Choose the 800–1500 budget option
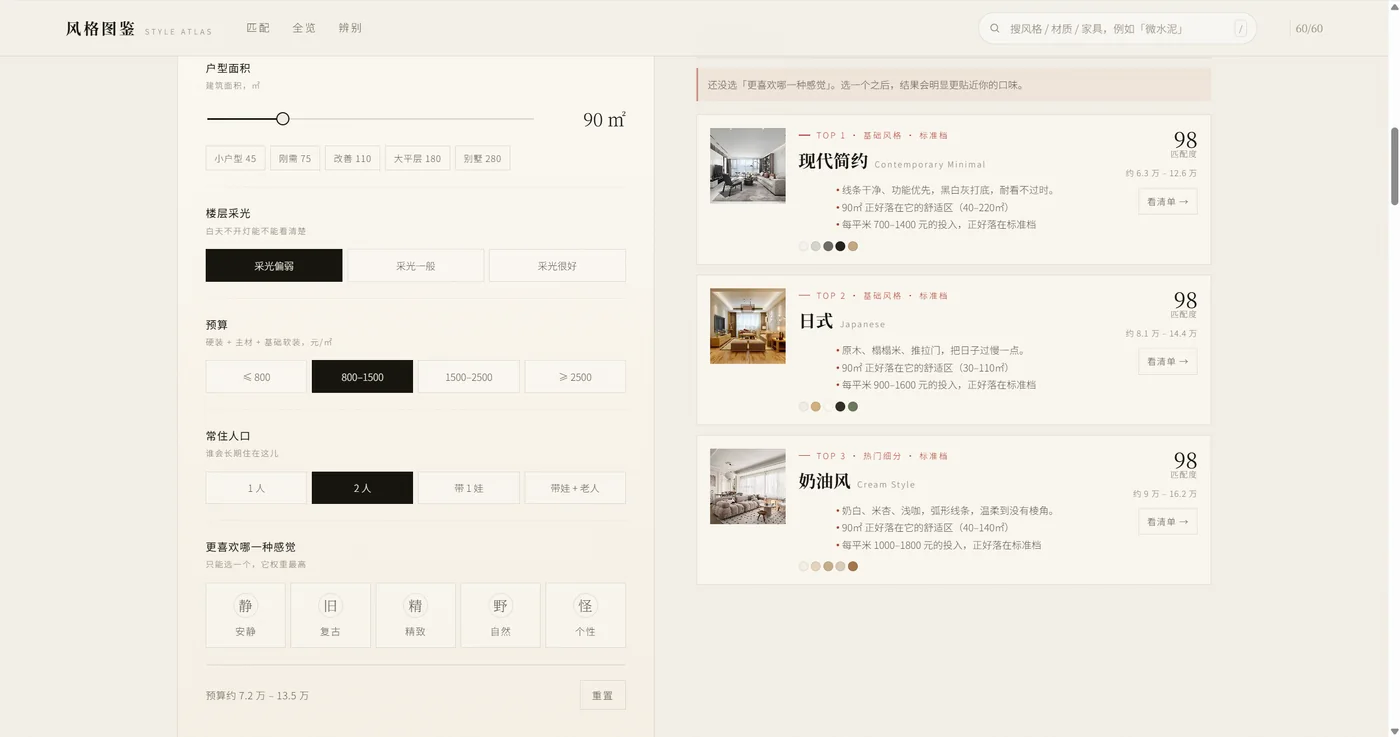The height and width of the screenshot is (737, 1400). (x=362, y=377)
